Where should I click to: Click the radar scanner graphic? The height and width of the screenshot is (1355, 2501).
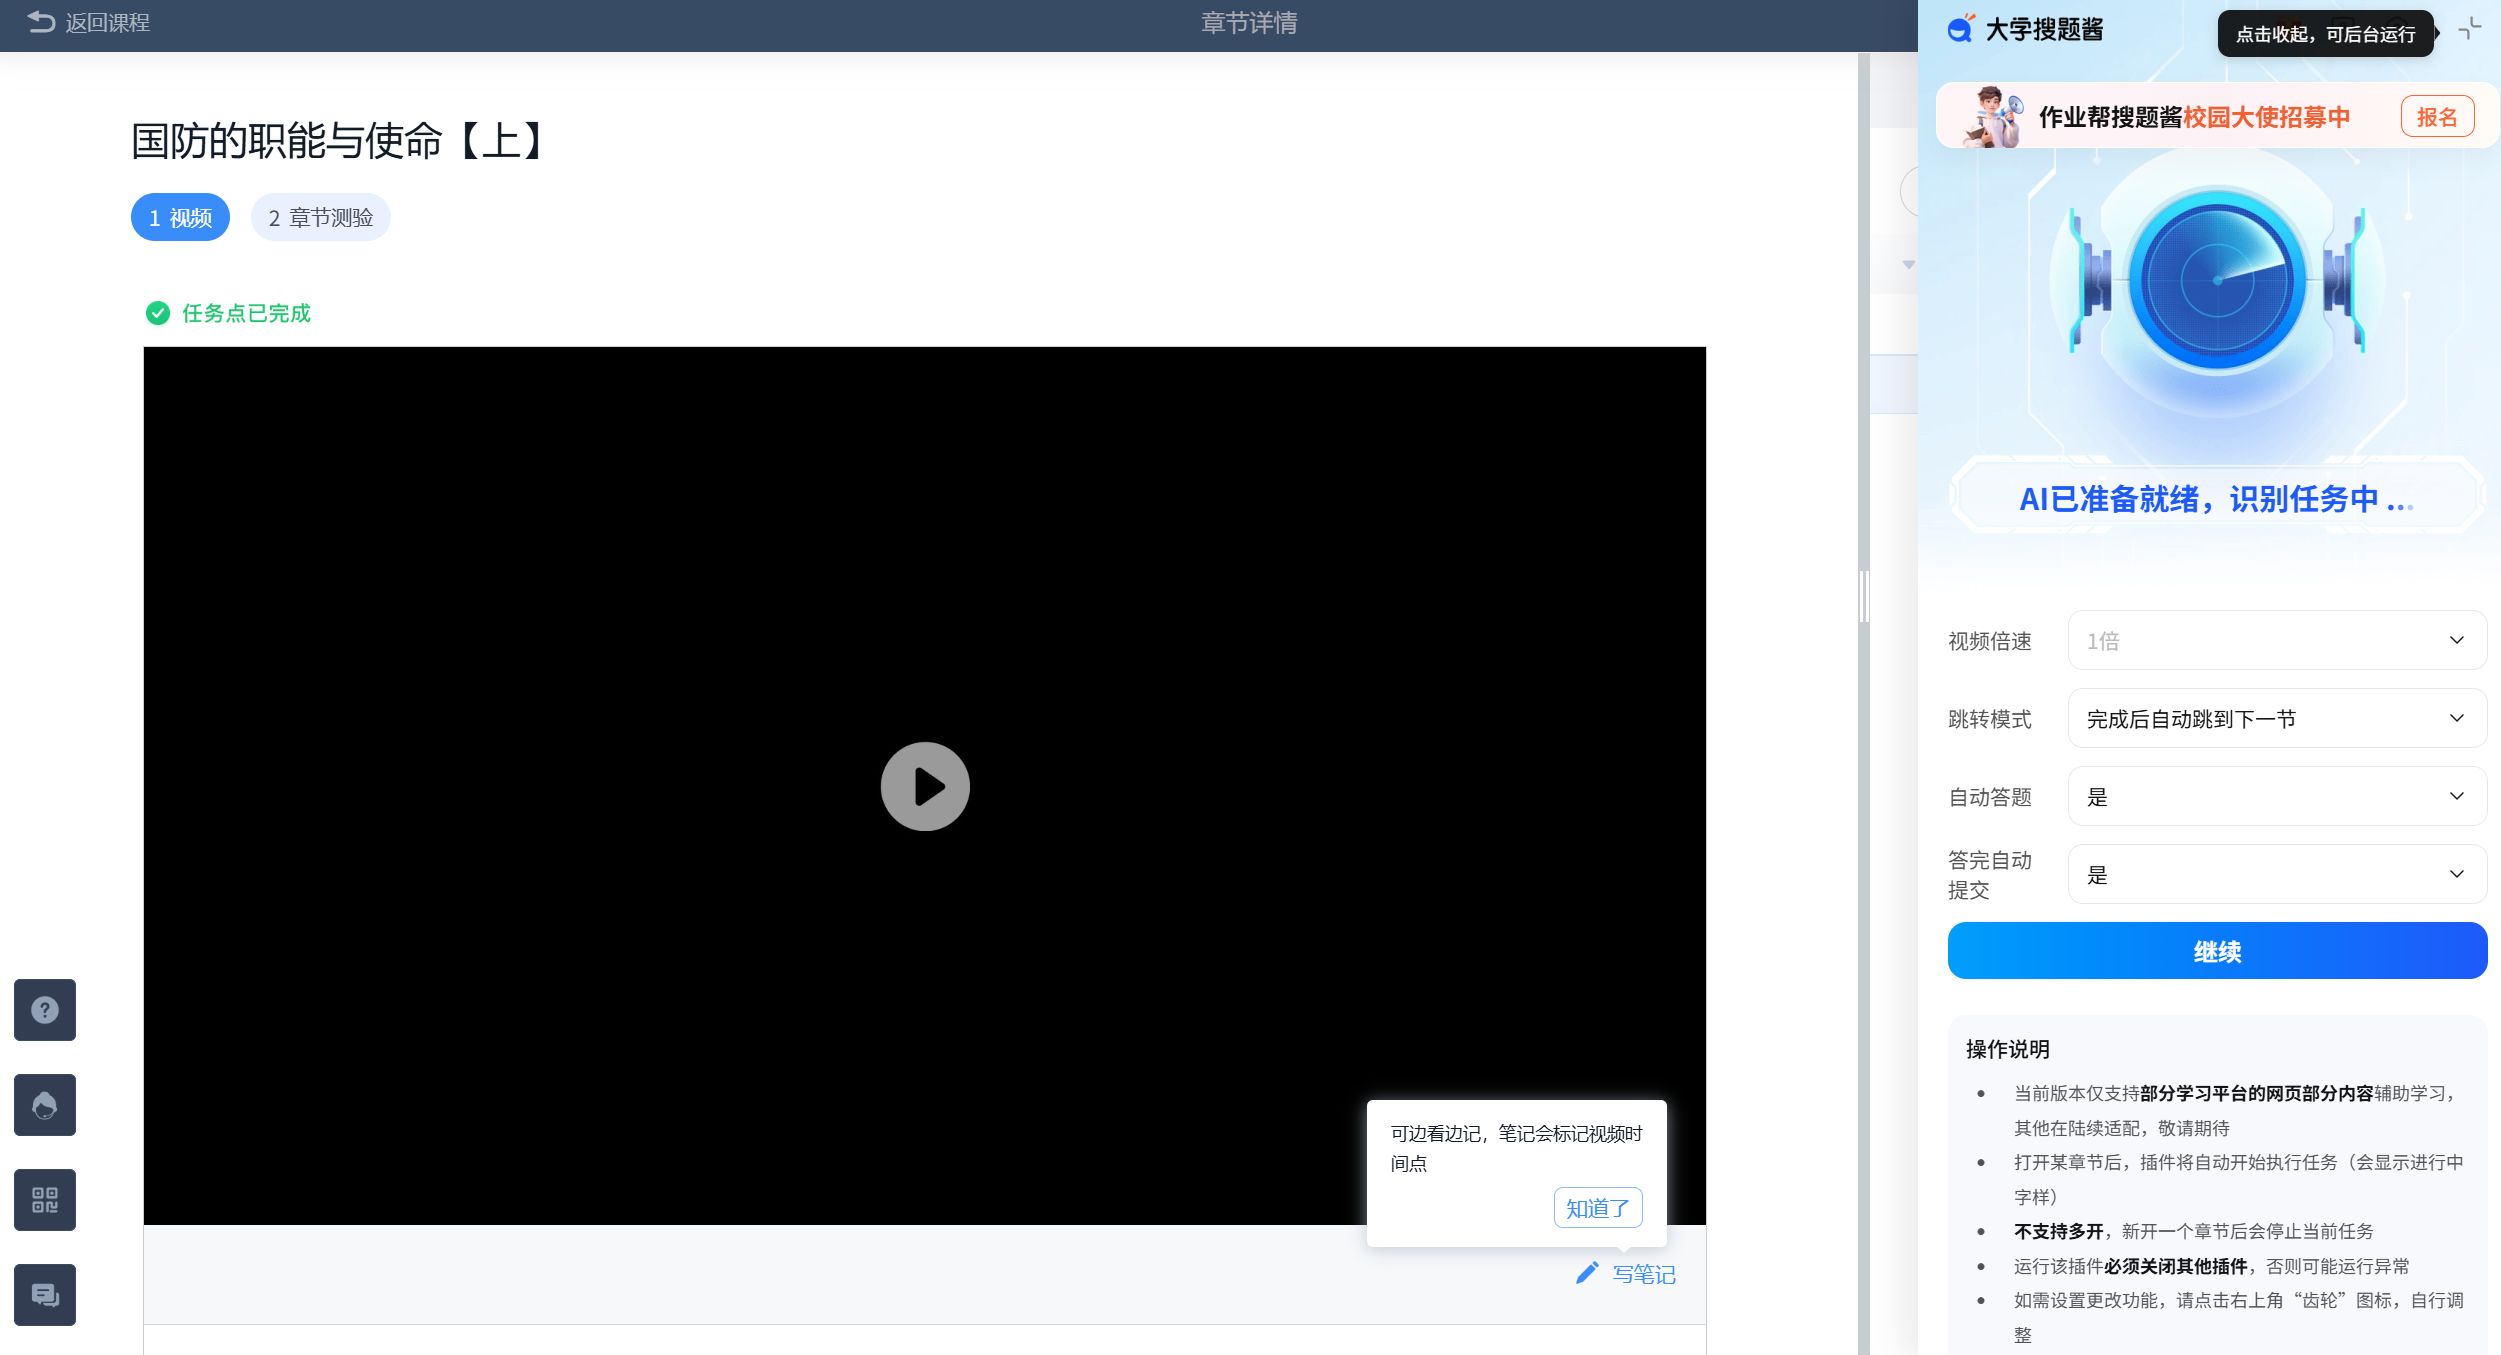tap(2217, 281)
